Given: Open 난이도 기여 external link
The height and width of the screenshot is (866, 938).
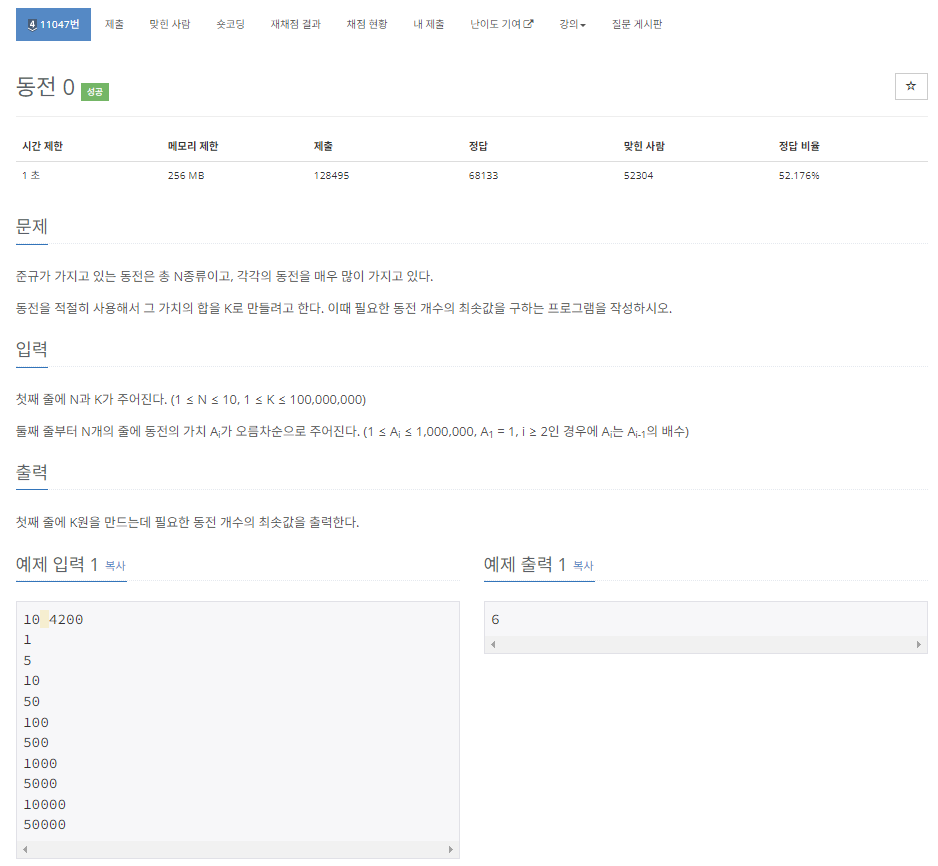Looking at the screenshot, I should (x=501, y=25).
